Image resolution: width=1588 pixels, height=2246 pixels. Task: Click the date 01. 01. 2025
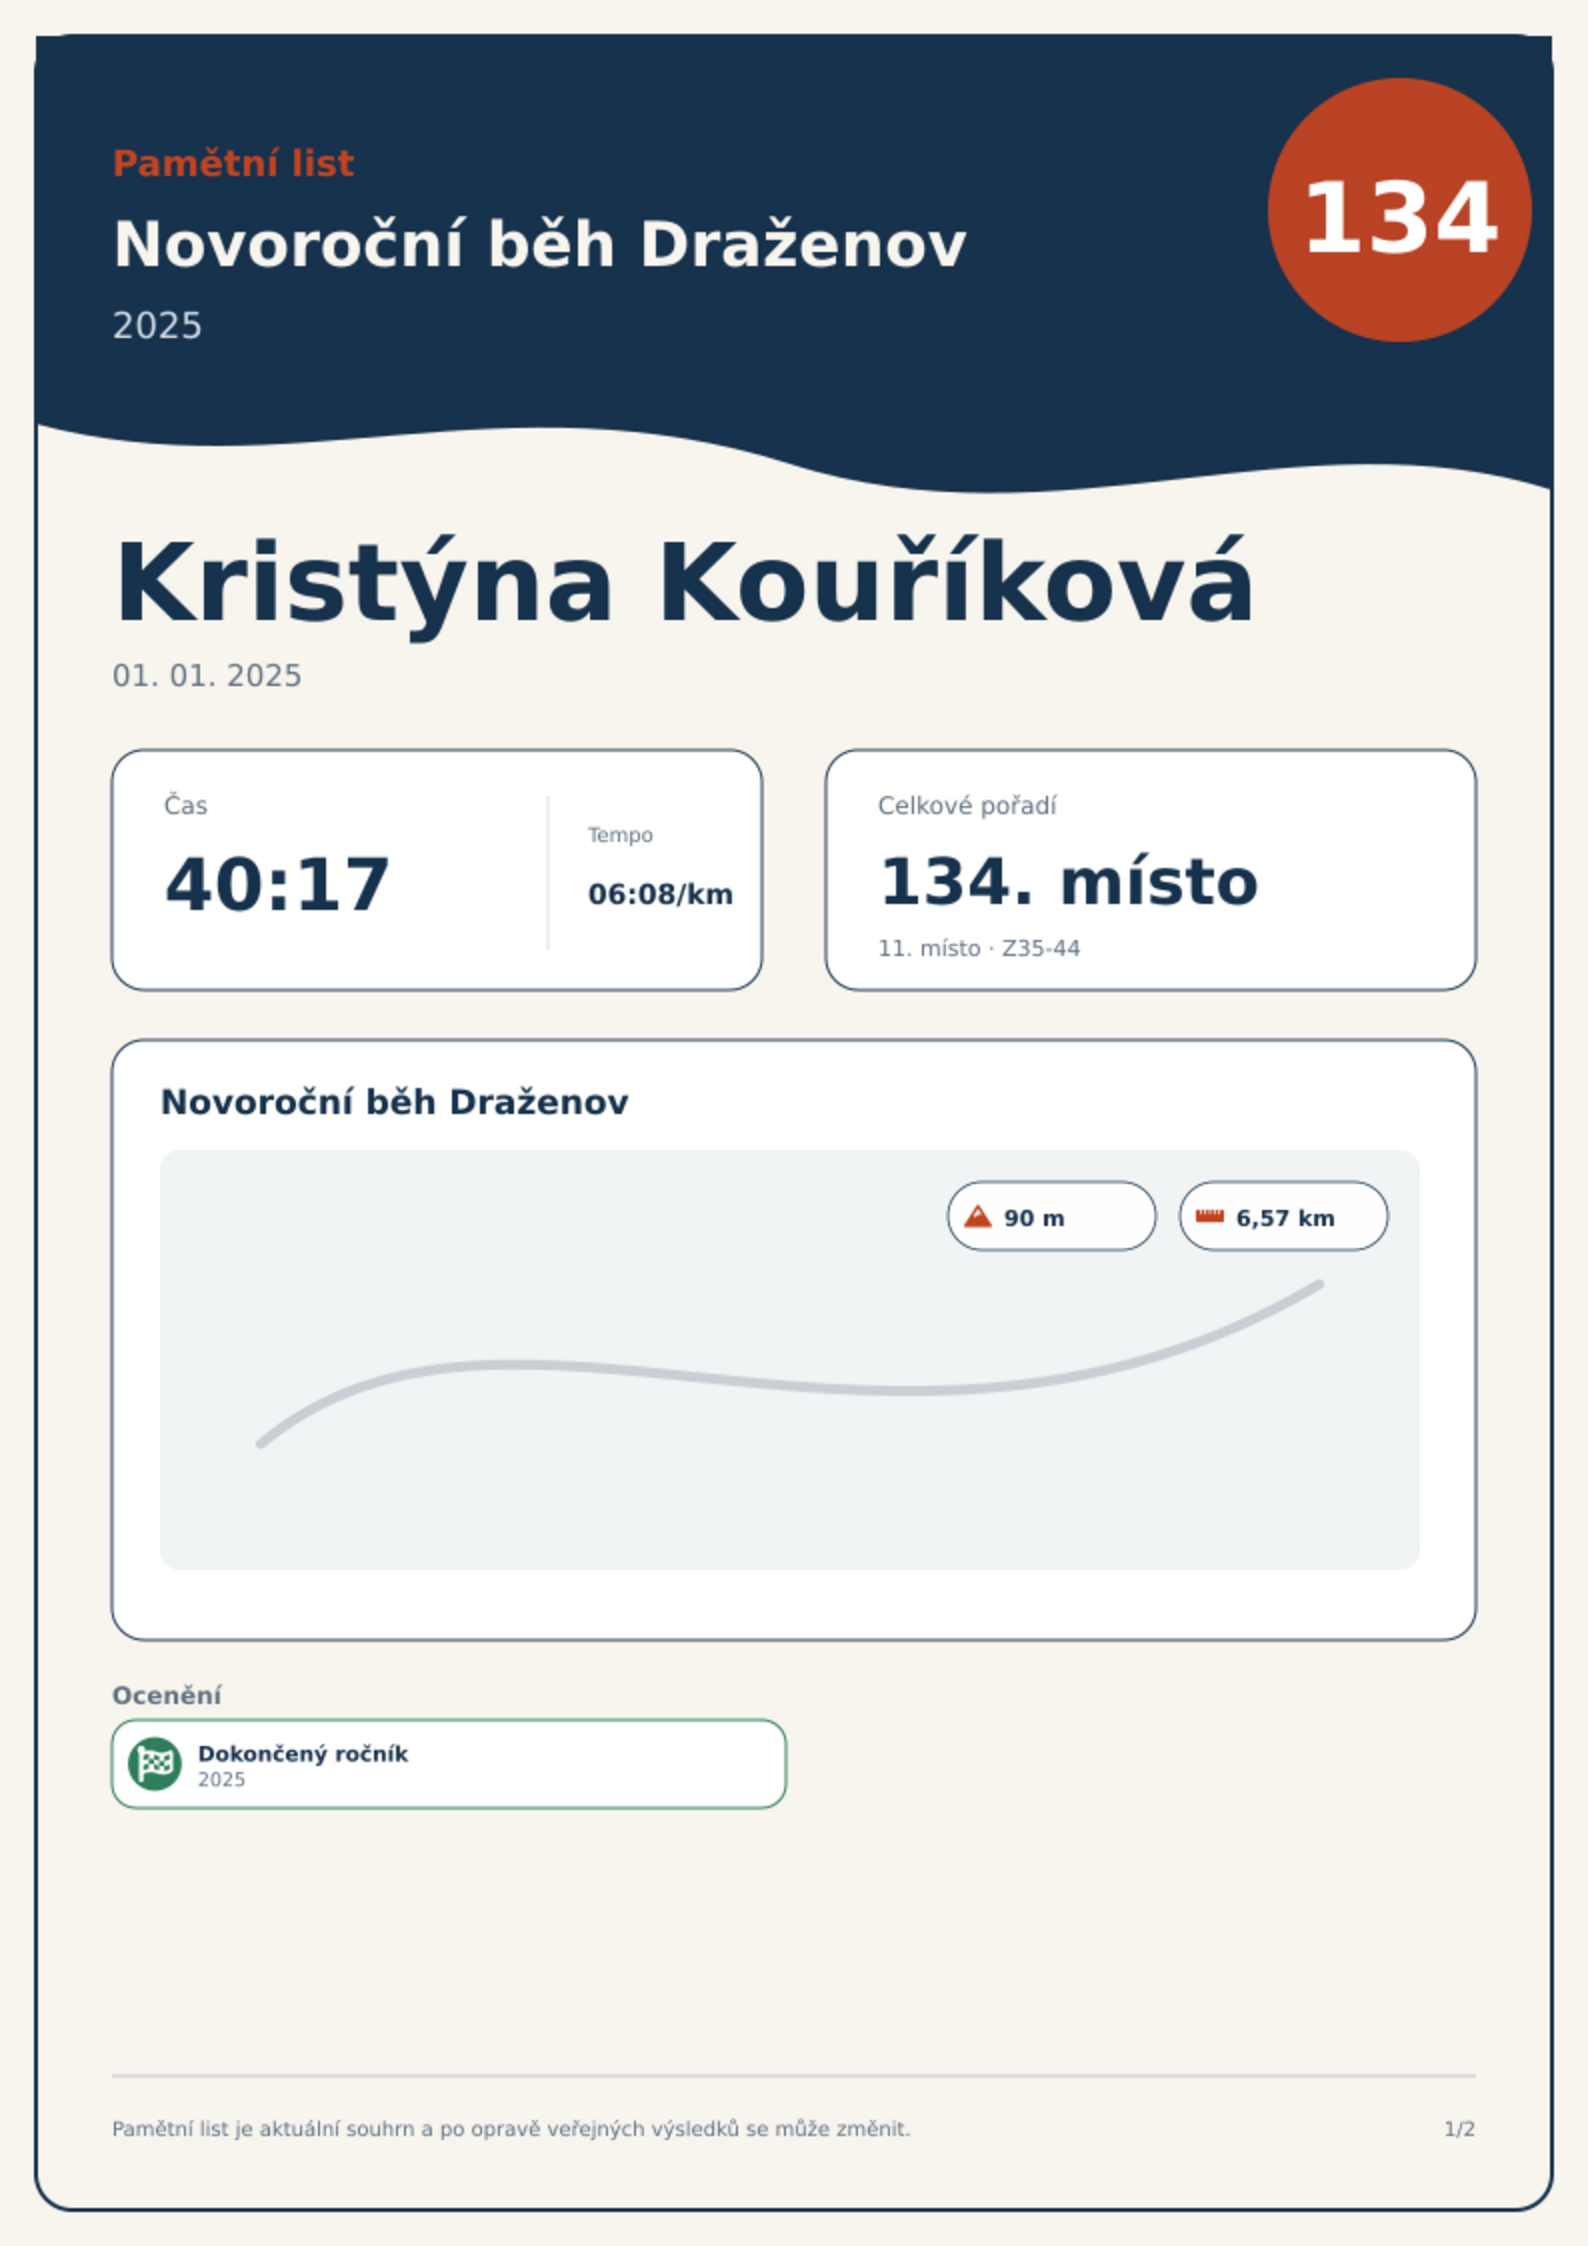coord(207,676)
